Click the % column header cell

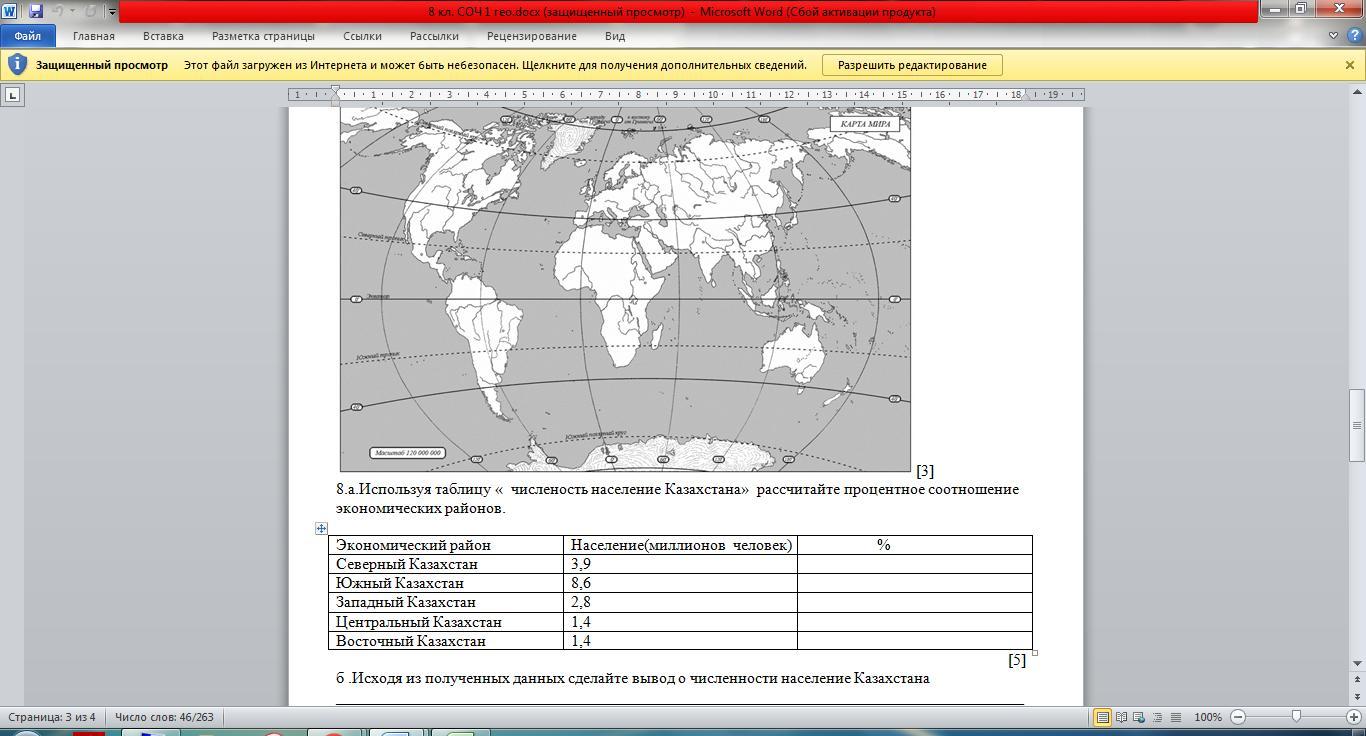point(914,545)
